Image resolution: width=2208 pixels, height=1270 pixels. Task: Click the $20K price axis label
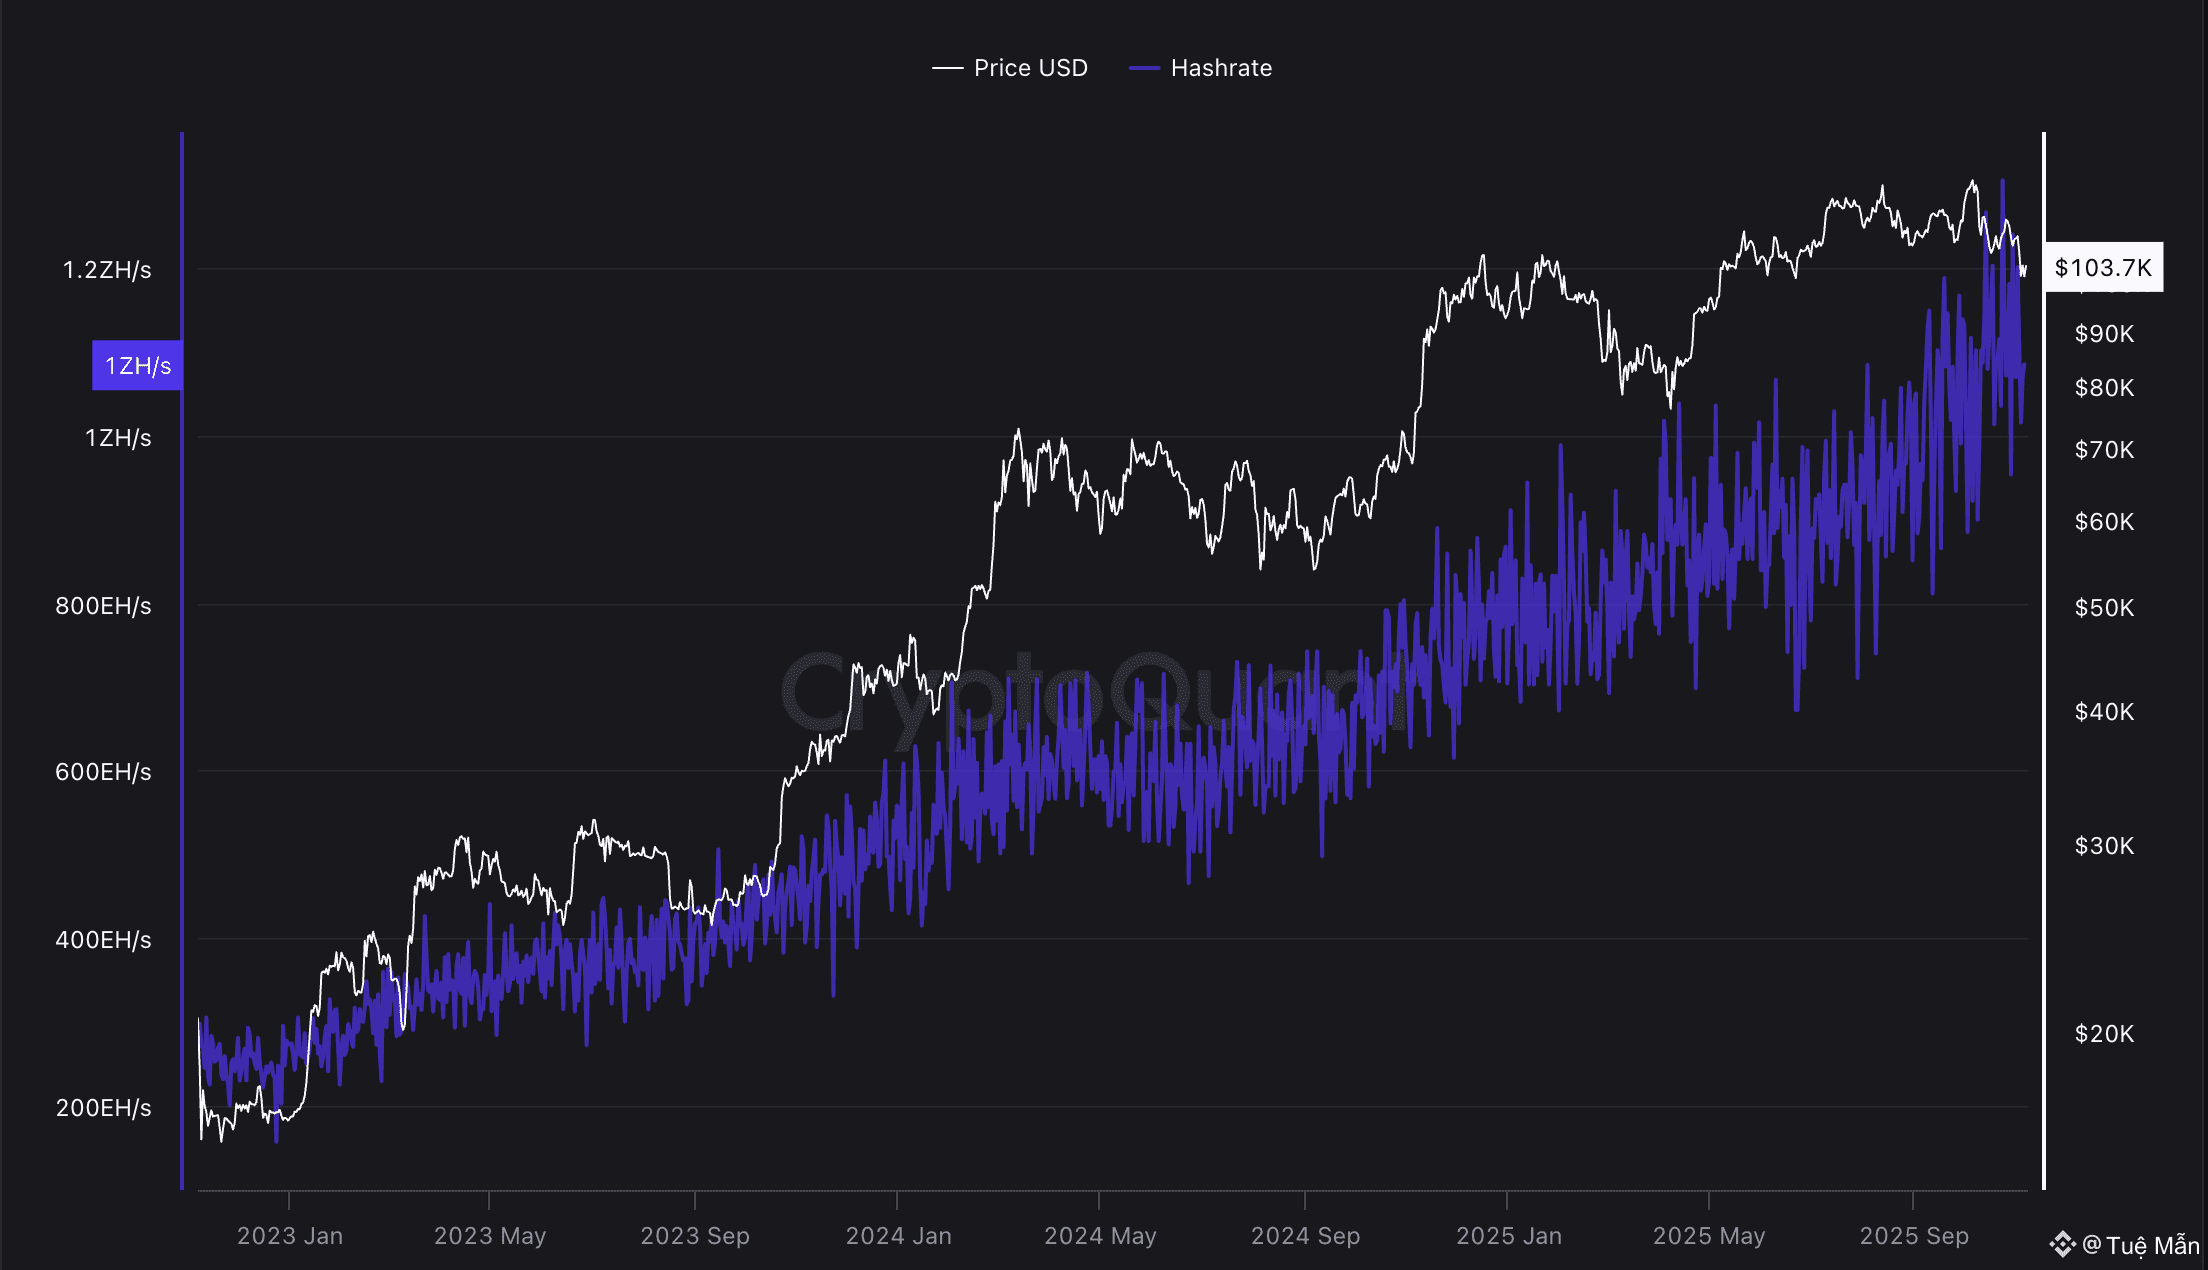coord(2104,1034)
